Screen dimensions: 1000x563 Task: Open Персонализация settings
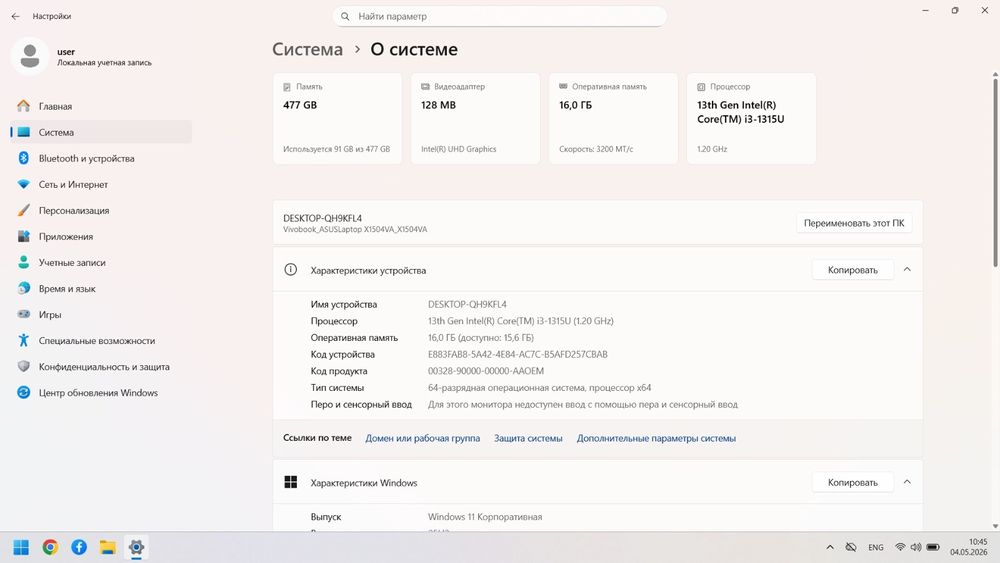pyautogui.click(x=101, y=210)
